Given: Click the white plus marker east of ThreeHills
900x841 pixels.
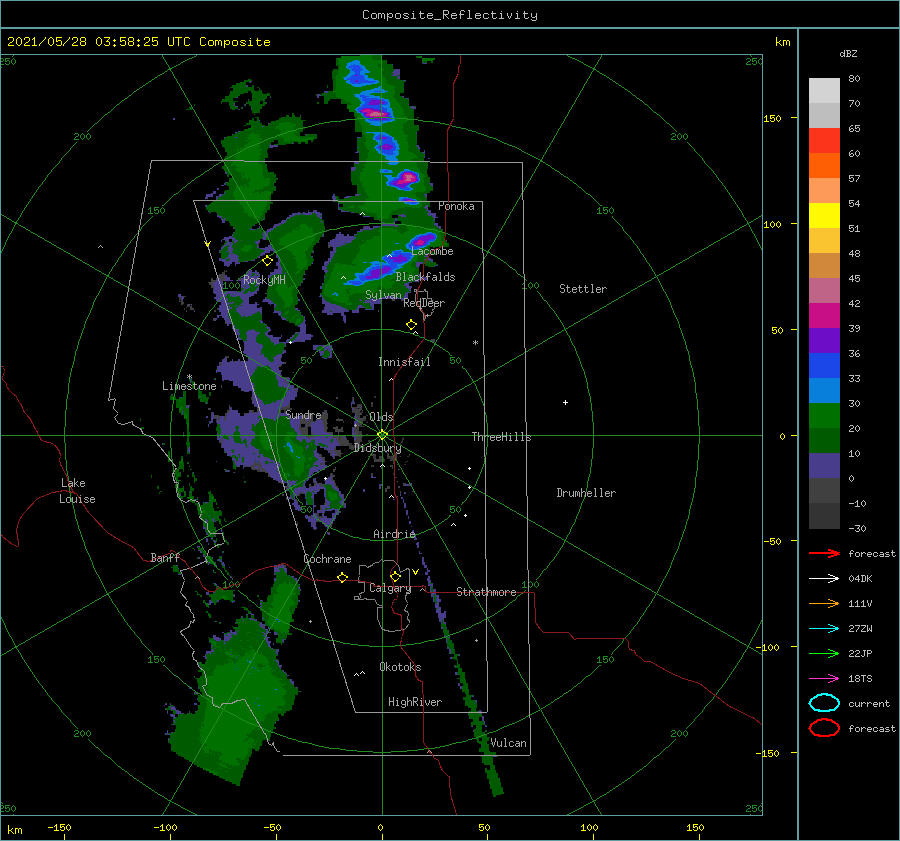Looking at the screenshot, I should point(565,402).
